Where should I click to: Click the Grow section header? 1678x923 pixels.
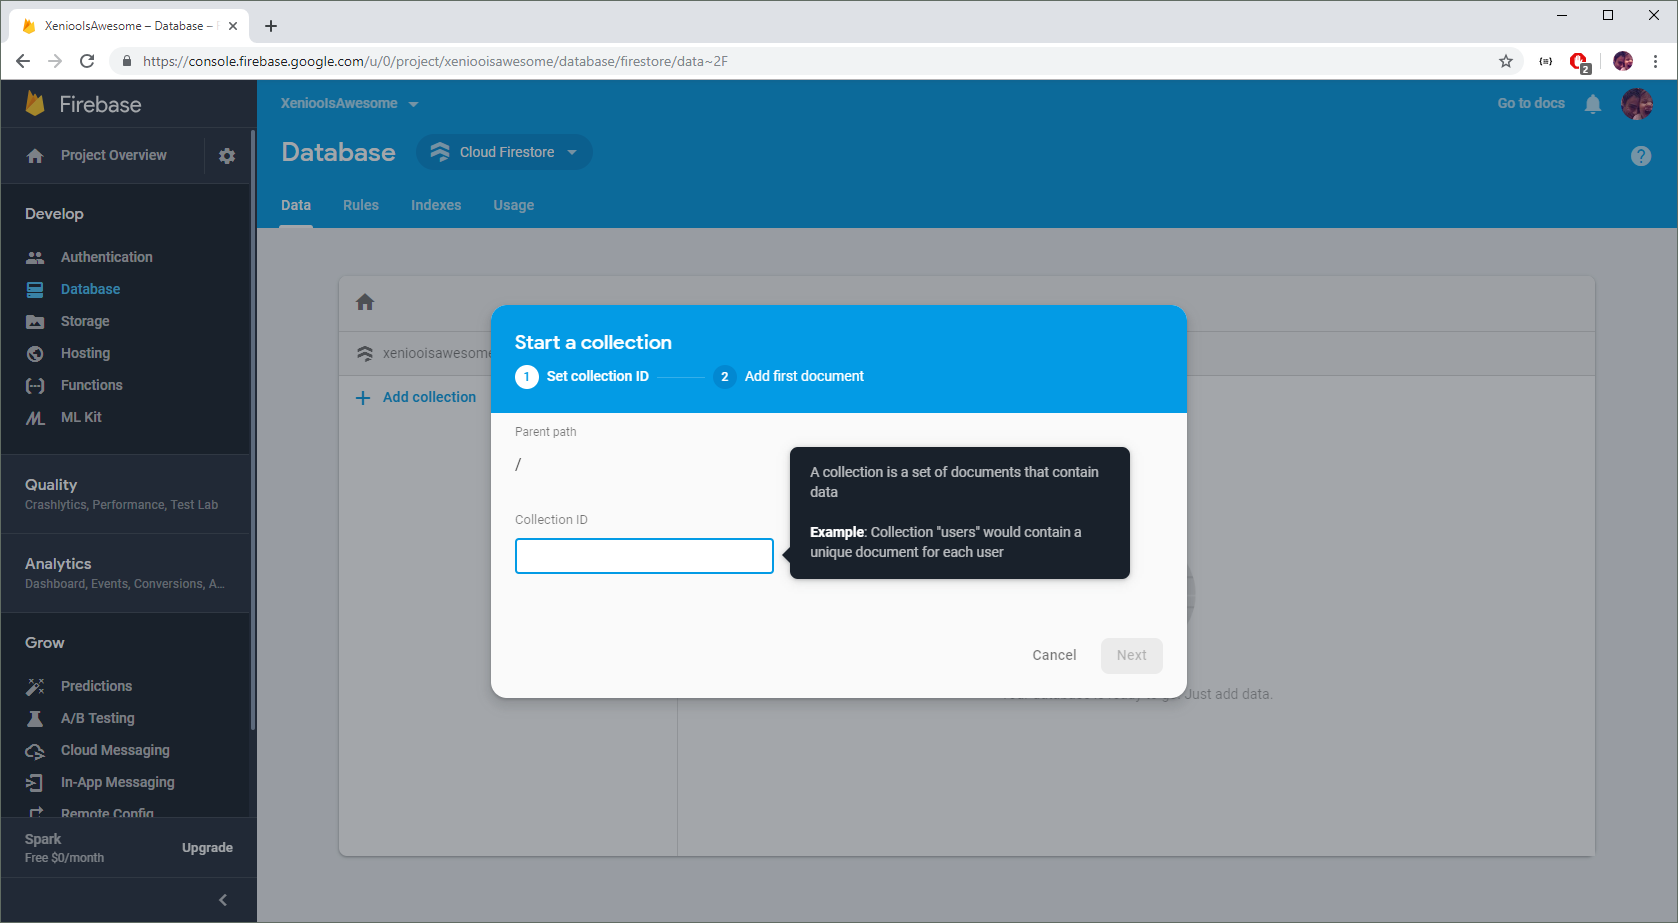45,643
